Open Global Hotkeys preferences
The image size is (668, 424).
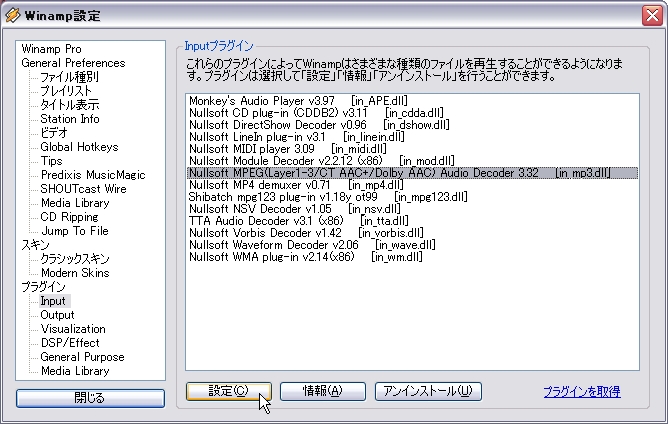[x=79, y=147]
